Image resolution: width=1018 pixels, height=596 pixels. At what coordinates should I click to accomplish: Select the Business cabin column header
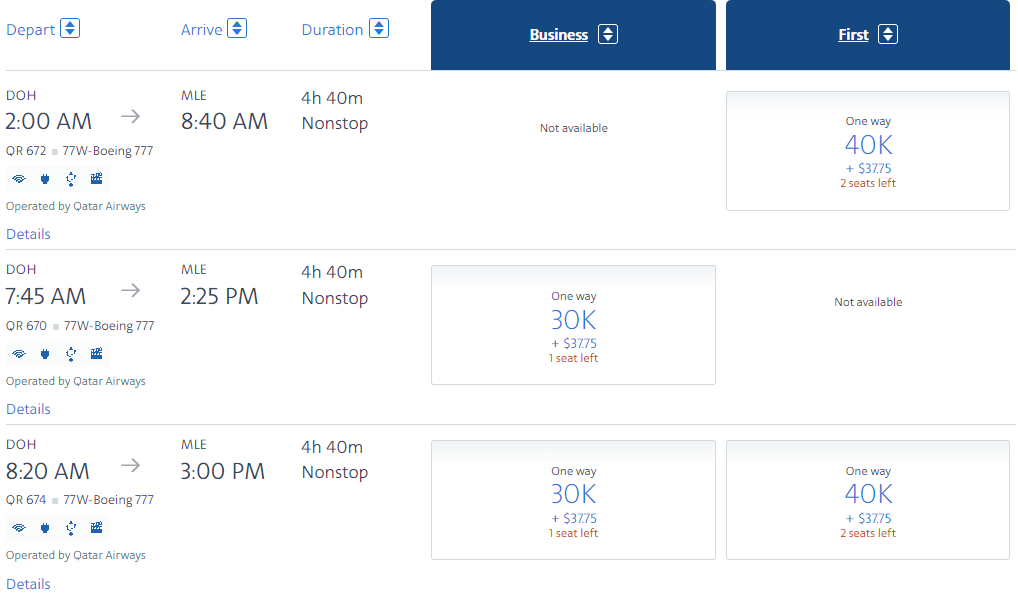pos(558,35)
